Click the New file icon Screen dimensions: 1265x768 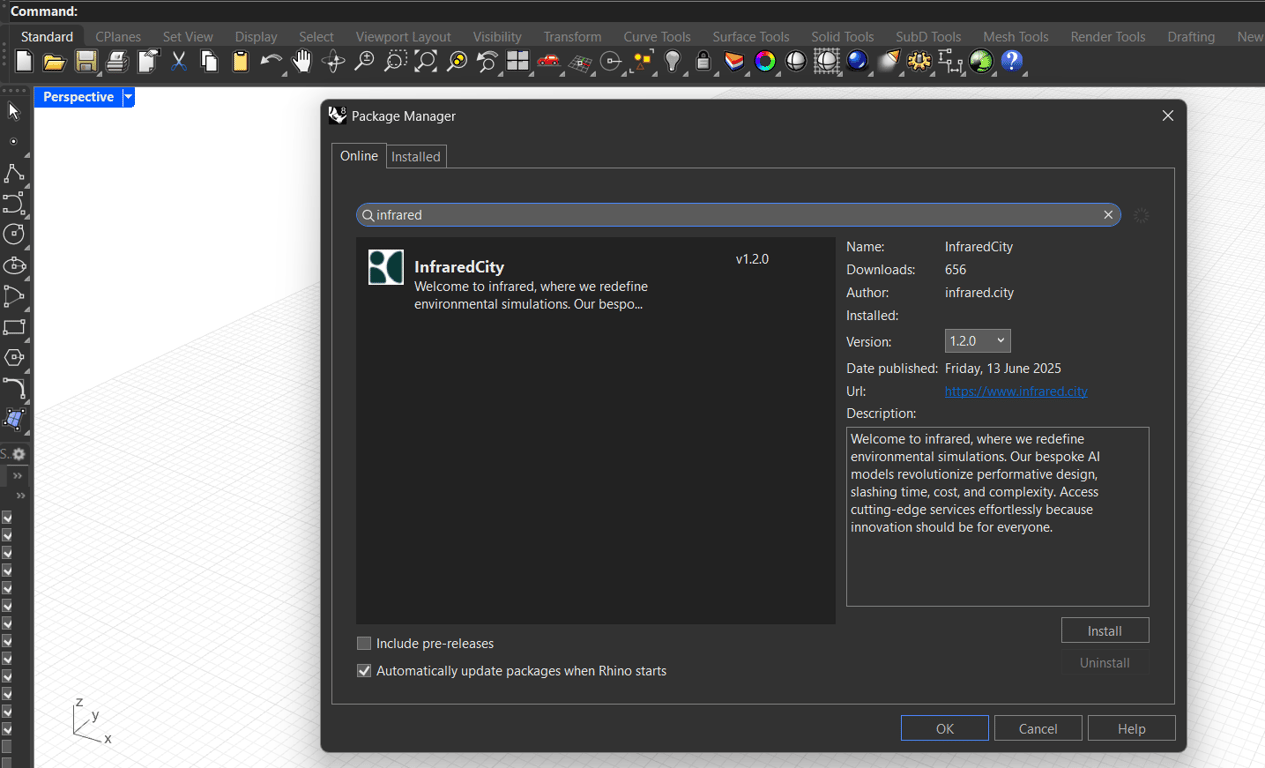point(24,62)
